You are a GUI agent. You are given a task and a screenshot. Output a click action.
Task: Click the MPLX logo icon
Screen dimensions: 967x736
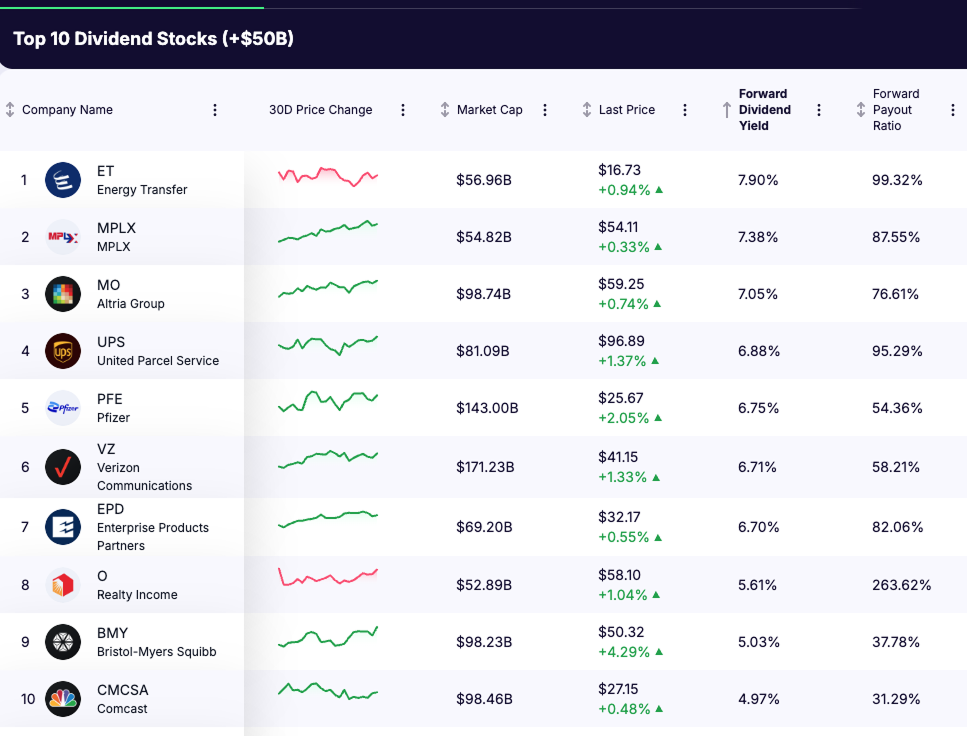coord(63,237)
